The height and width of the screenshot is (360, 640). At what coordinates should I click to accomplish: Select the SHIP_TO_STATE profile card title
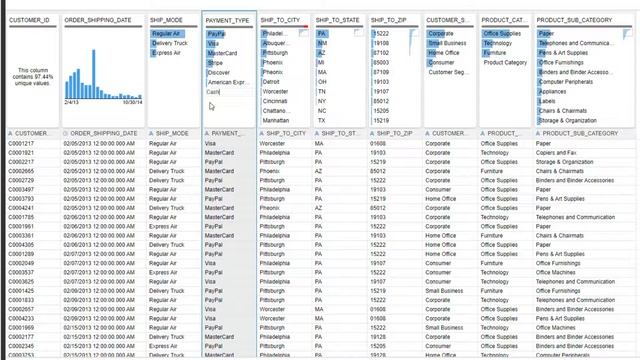[338, 20]
